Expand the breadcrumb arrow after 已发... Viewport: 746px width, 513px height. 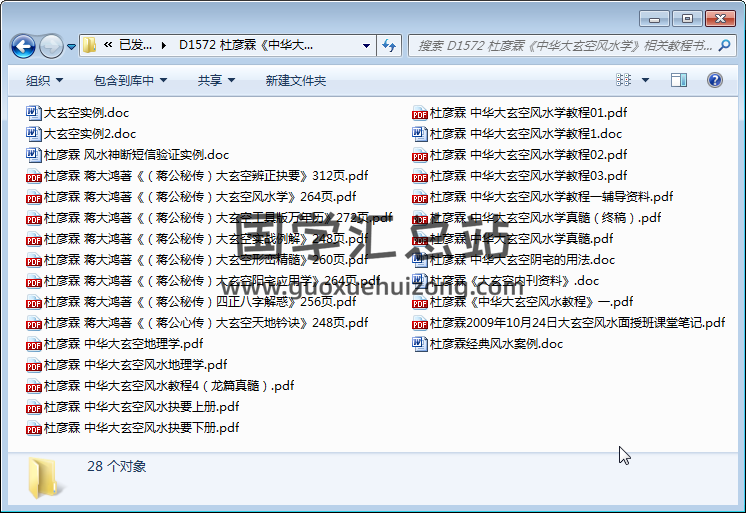click(164, 46)
